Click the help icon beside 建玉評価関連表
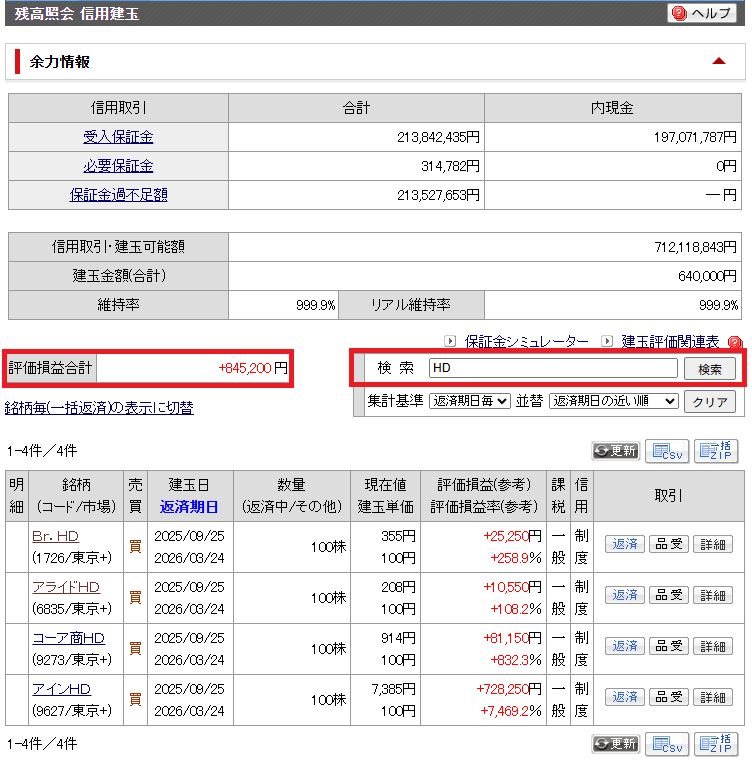Viewport: 752px width, 769px height. 735,342
